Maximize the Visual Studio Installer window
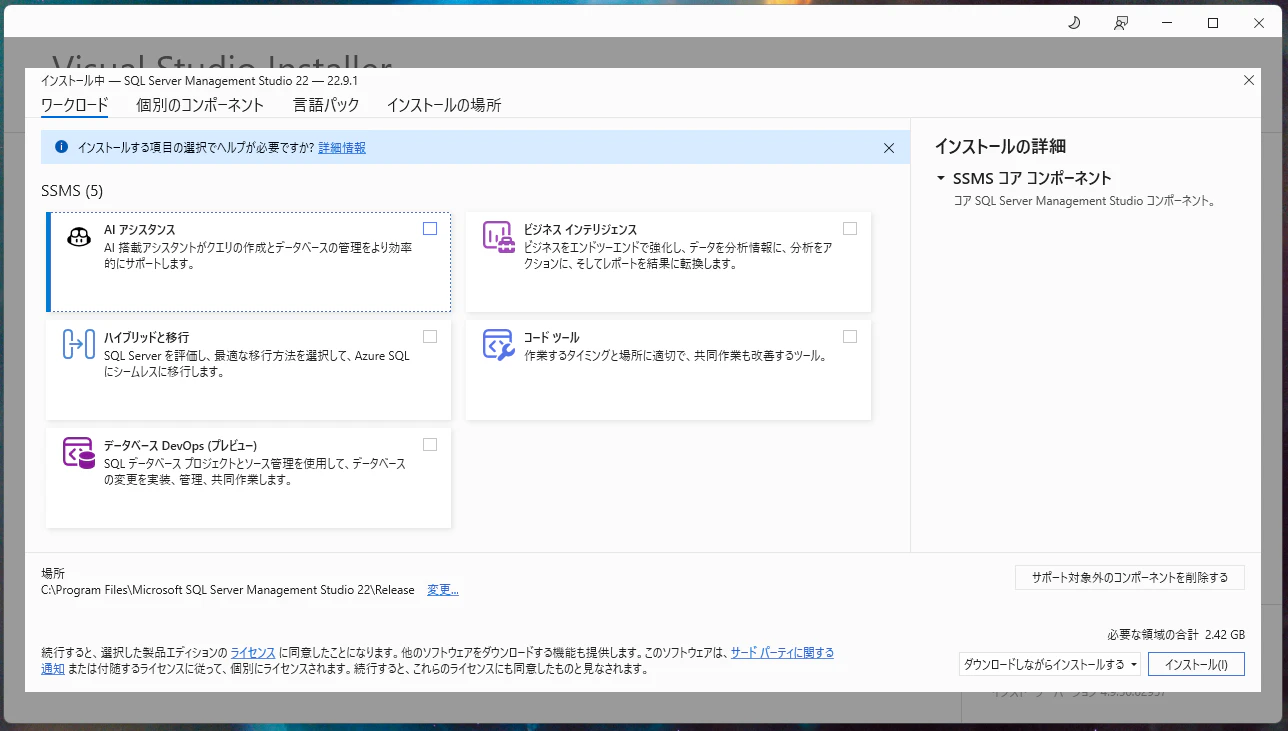The image size is (1288, 731). 1213,23
